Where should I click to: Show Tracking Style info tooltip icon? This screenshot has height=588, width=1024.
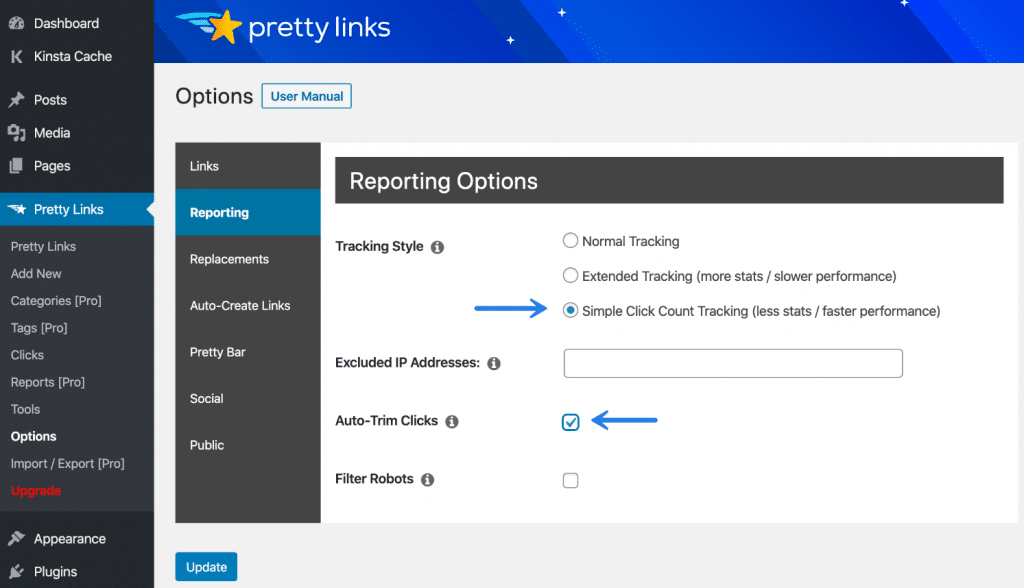click(x=438, y=247)
